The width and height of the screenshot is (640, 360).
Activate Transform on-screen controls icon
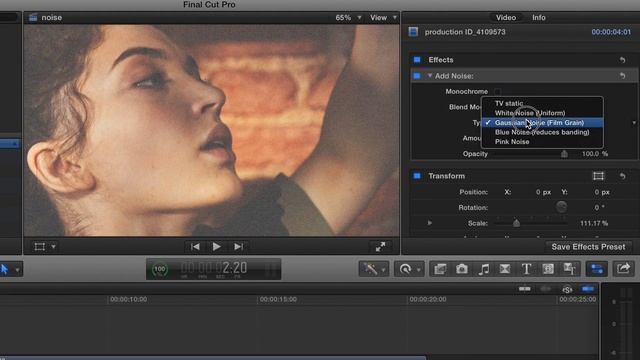pyautogui.click(x=598, y=176)
